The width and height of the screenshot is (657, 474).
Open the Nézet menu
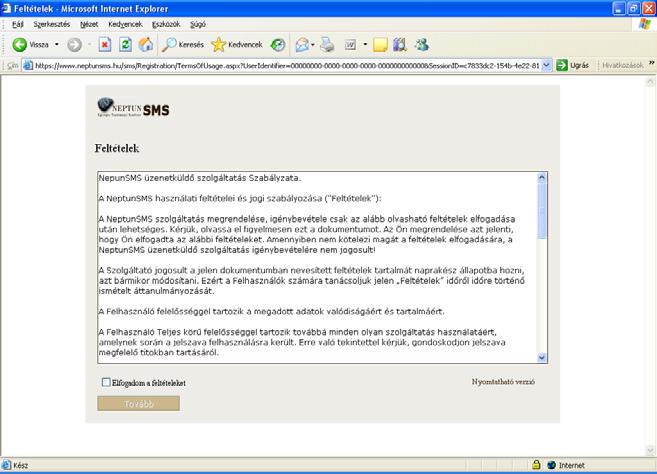(89, 24)
